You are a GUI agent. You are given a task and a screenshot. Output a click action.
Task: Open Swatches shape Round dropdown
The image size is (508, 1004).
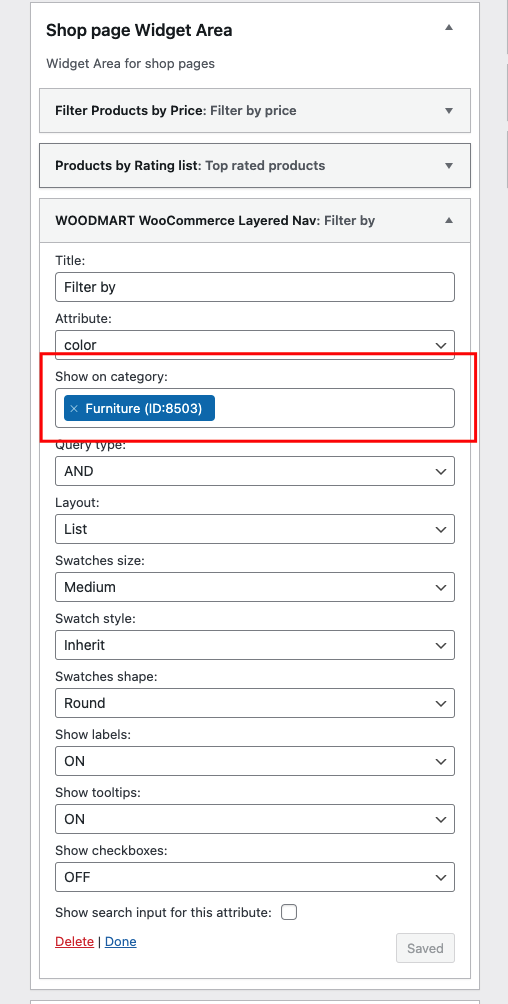coord(255,703)
